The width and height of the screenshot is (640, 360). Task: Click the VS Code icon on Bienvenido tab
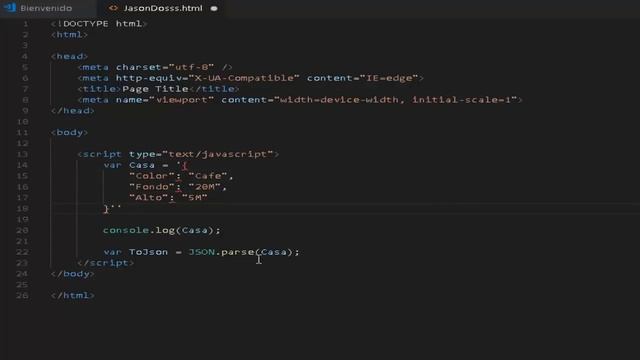pos(10,8)
